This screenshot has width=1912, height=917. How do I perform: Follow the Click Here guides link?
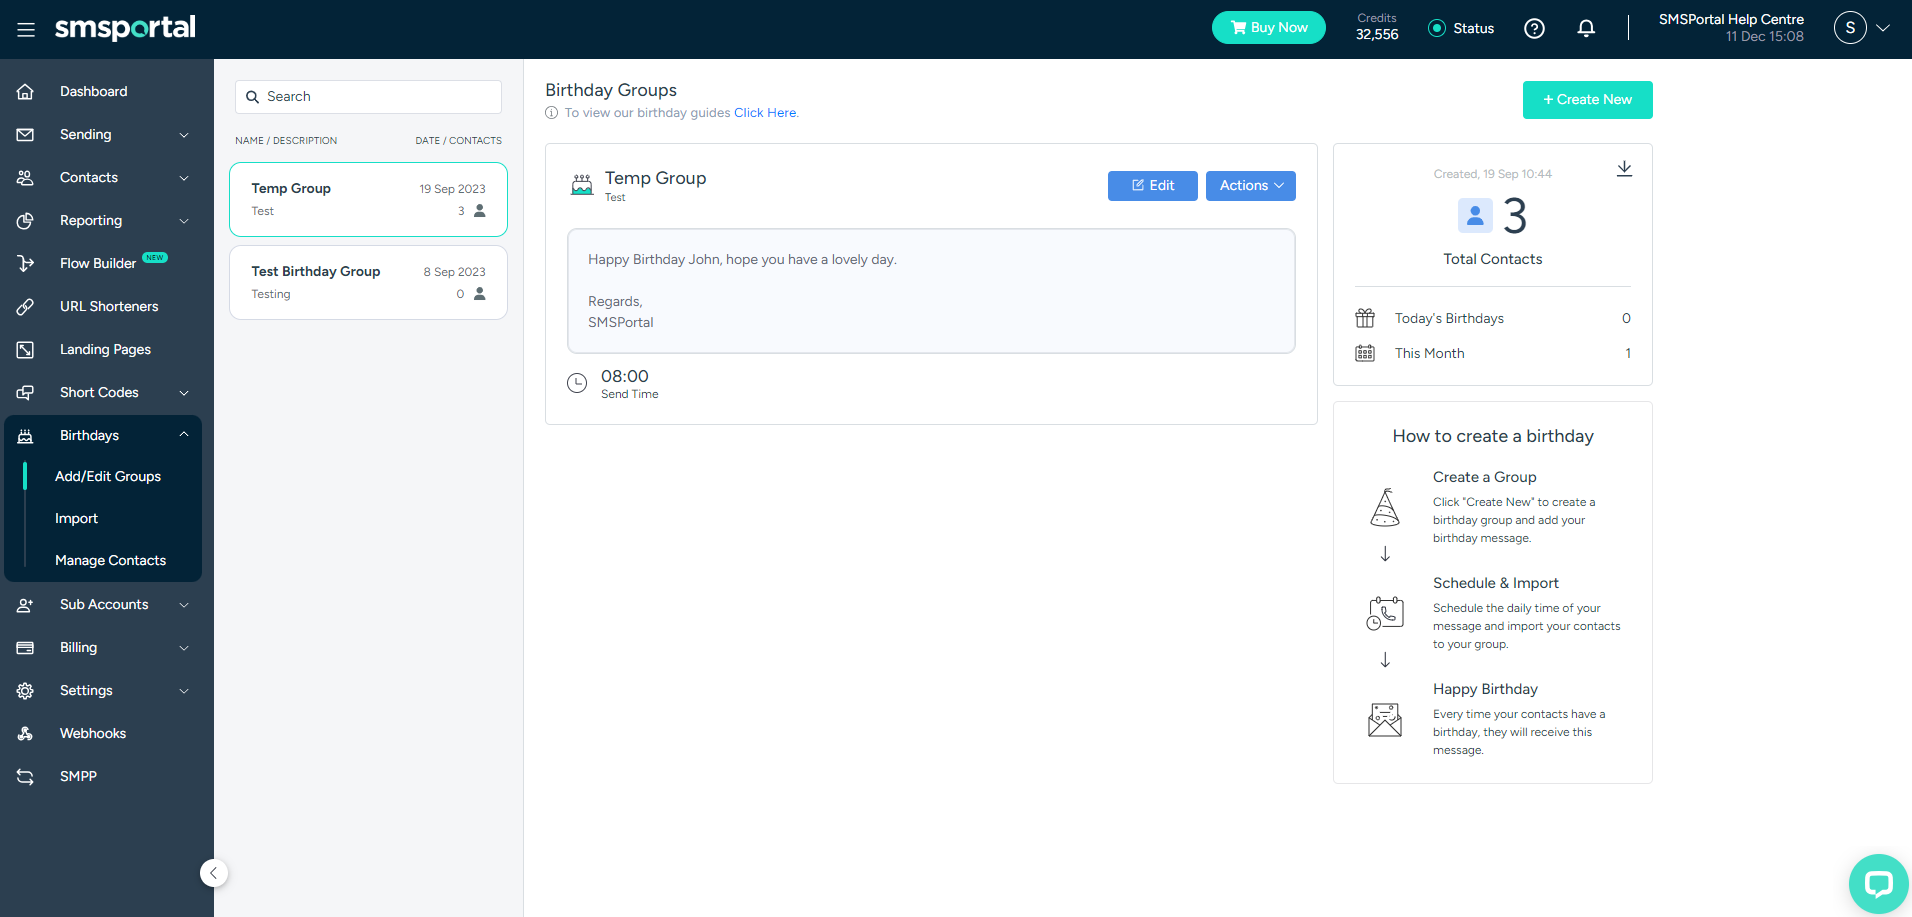pos(765,113)
